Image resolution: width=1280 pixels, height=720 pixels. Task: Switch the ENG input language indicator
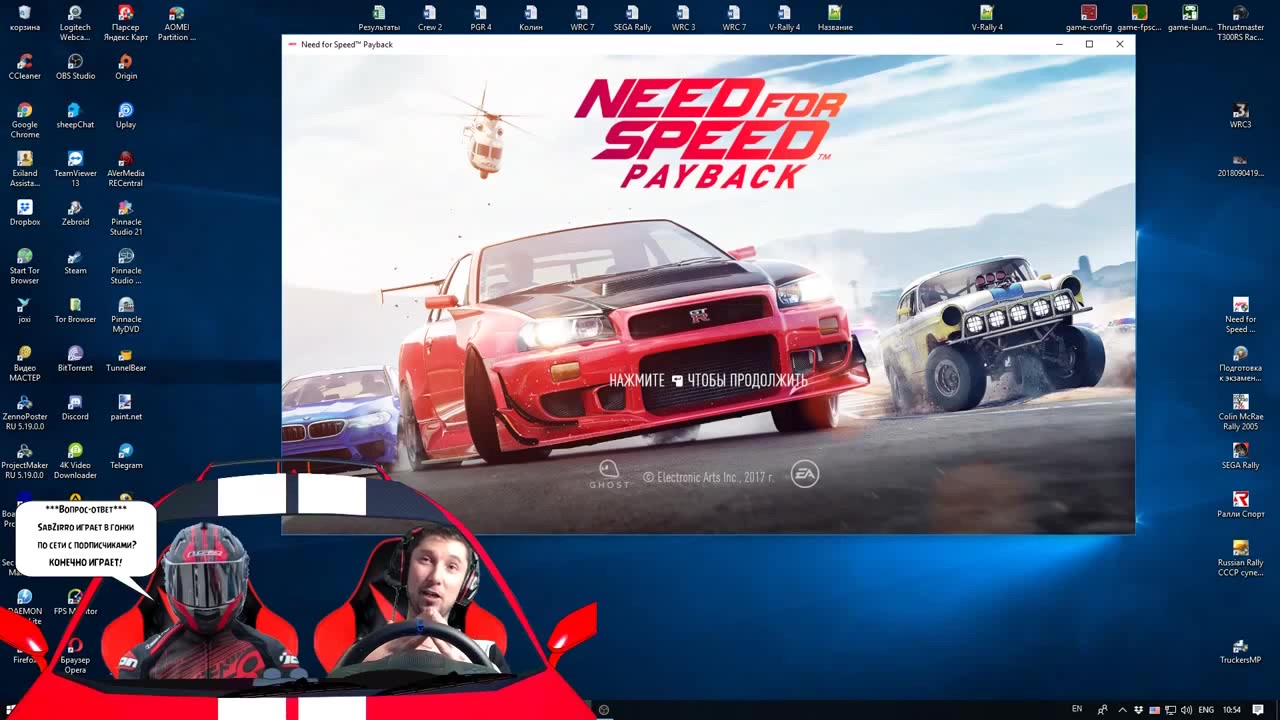[1207, 709]
